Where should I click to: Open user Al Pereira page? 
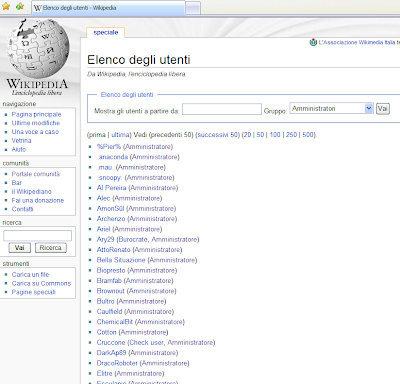pos(111,188)
